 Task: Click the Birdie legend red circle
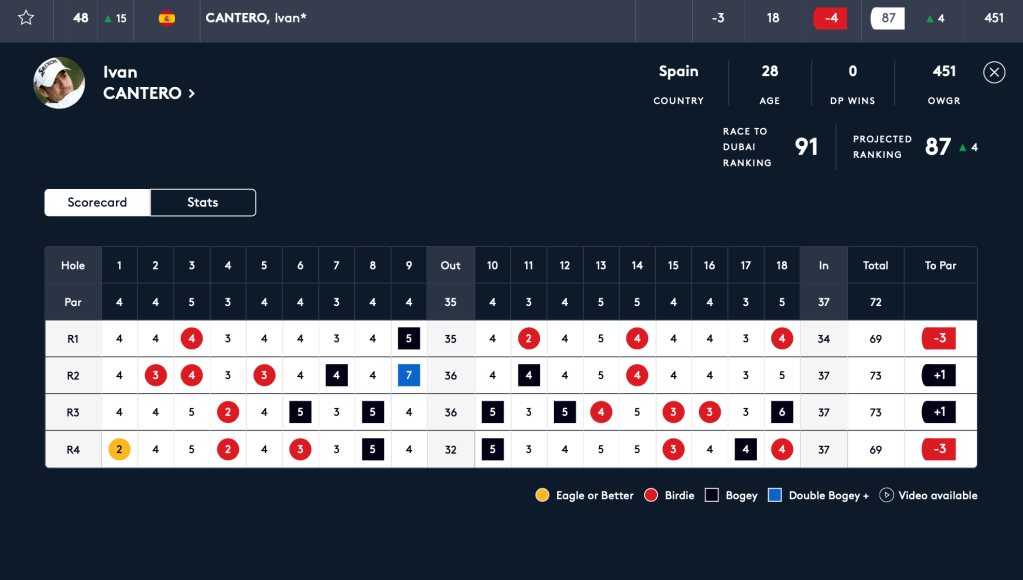coord(651,495)
